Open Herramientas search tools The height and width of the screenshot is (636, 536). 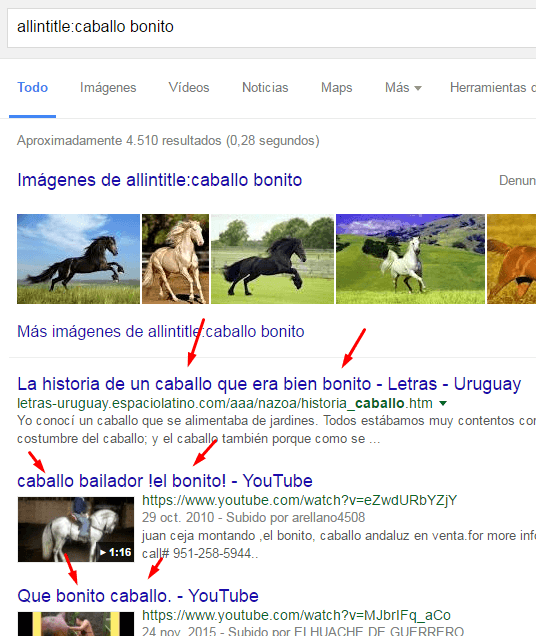coord(493,88)
